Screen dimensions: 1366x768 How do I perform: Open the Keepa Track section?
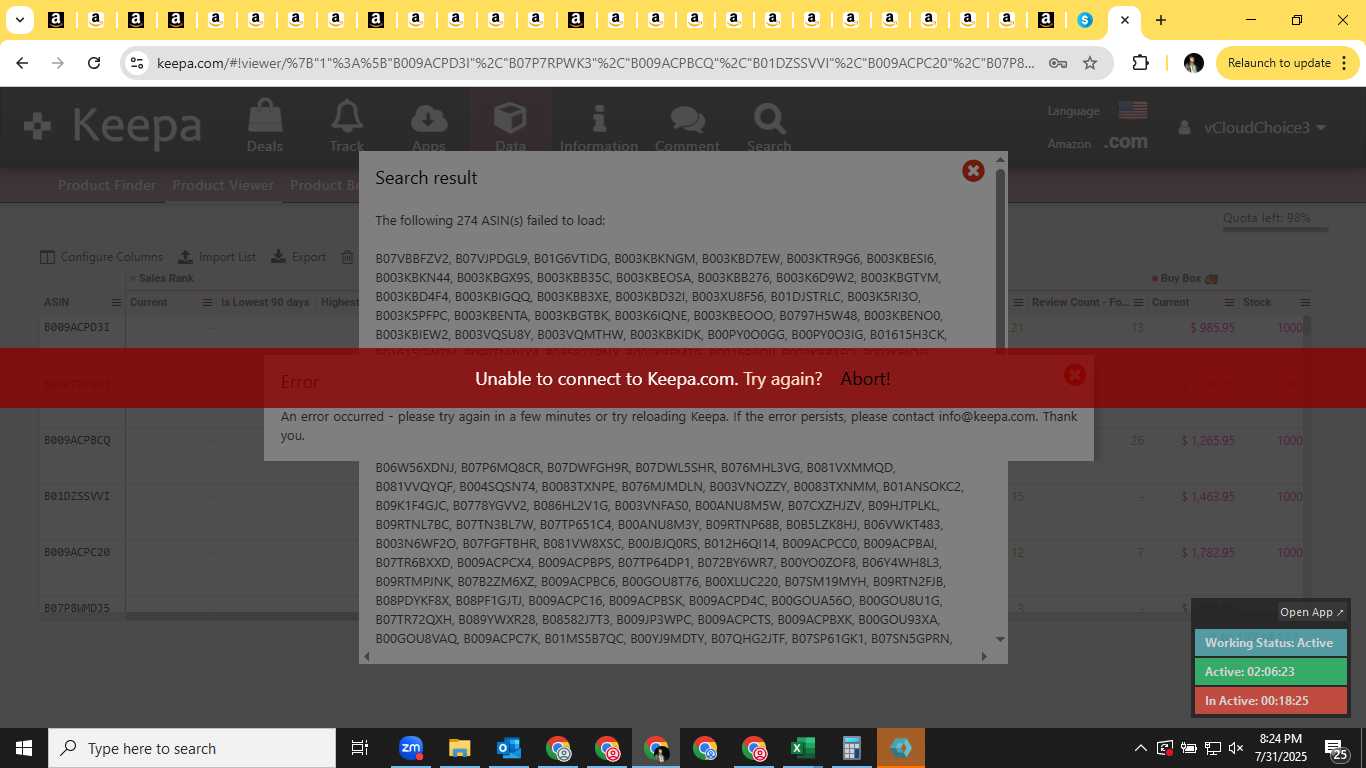point(347,126)
